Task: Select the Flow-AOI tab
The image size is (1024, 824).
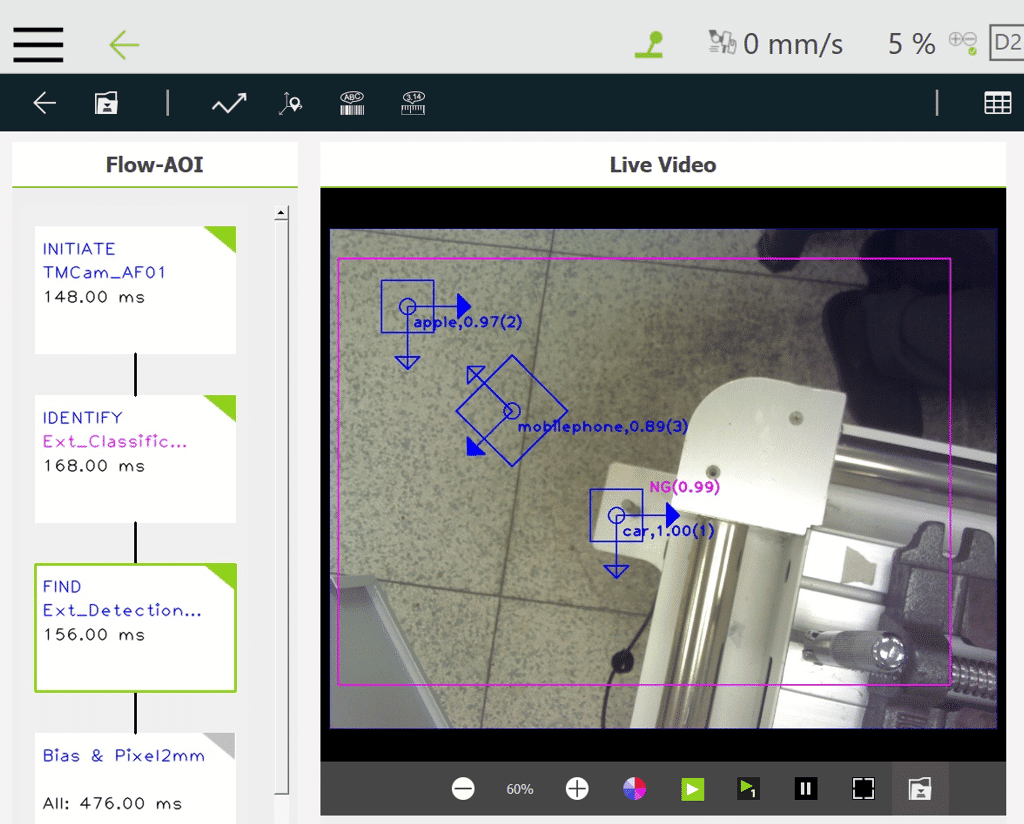Action: (155, 165)
